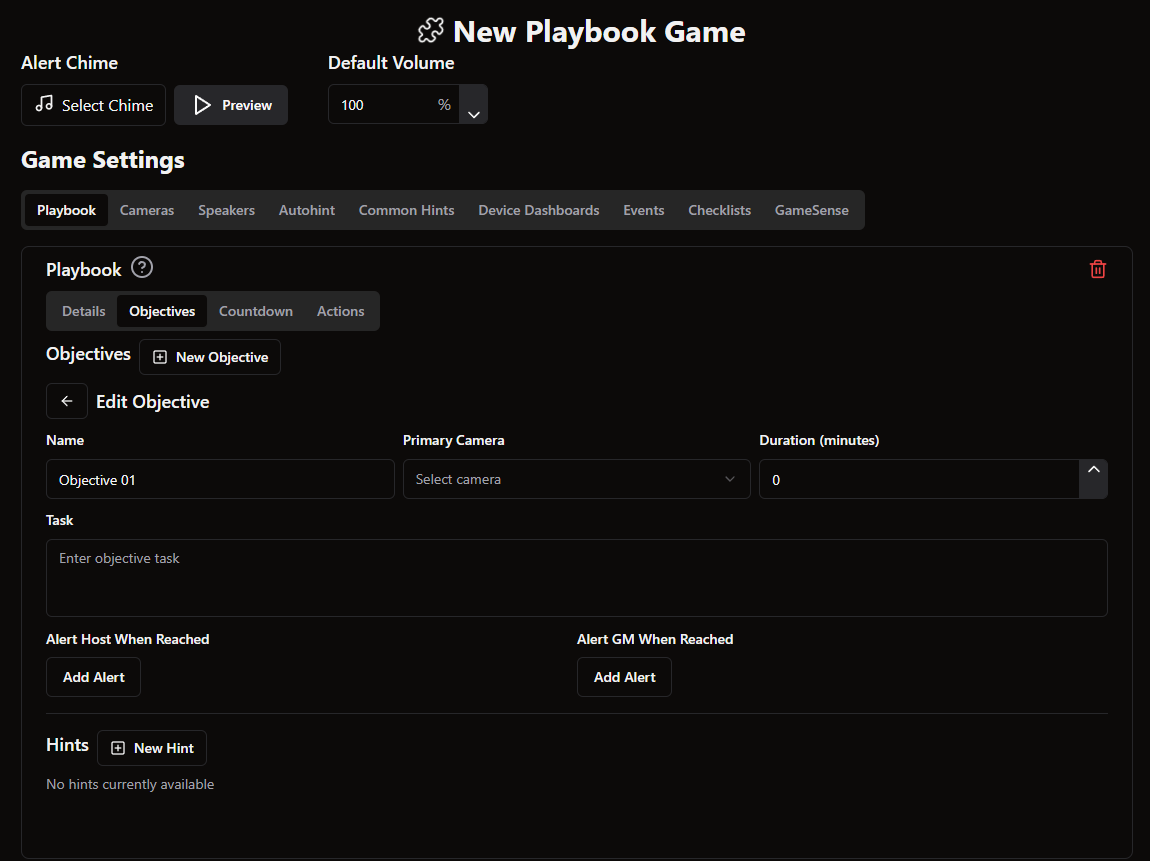Open the Cameras tab
This screenshot has width=1150, height=861.
click(x=147, y=210)
